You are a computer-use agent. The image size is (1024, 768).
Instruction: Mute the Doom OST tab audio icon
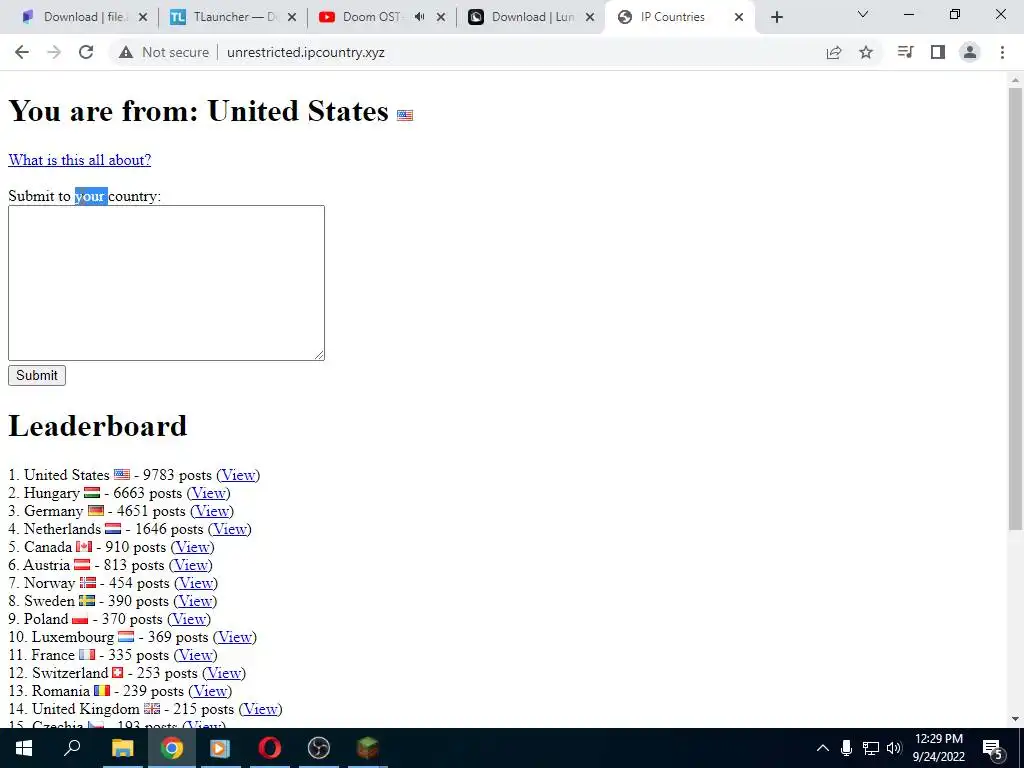pos(419,17)
